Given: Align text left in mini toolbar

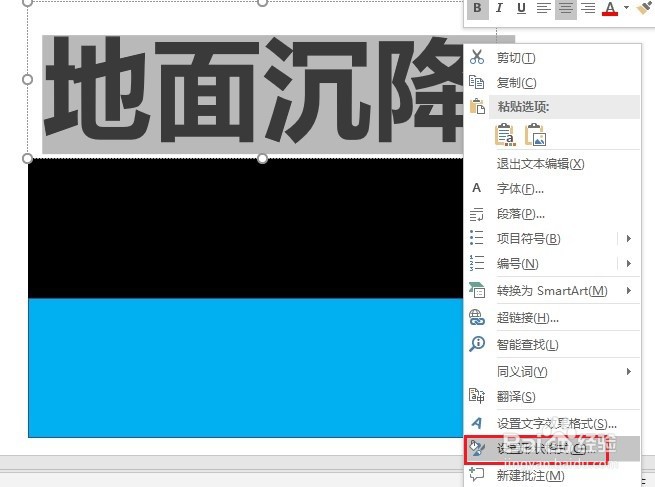Looking at the screenshot, I should tap(543, 8).
